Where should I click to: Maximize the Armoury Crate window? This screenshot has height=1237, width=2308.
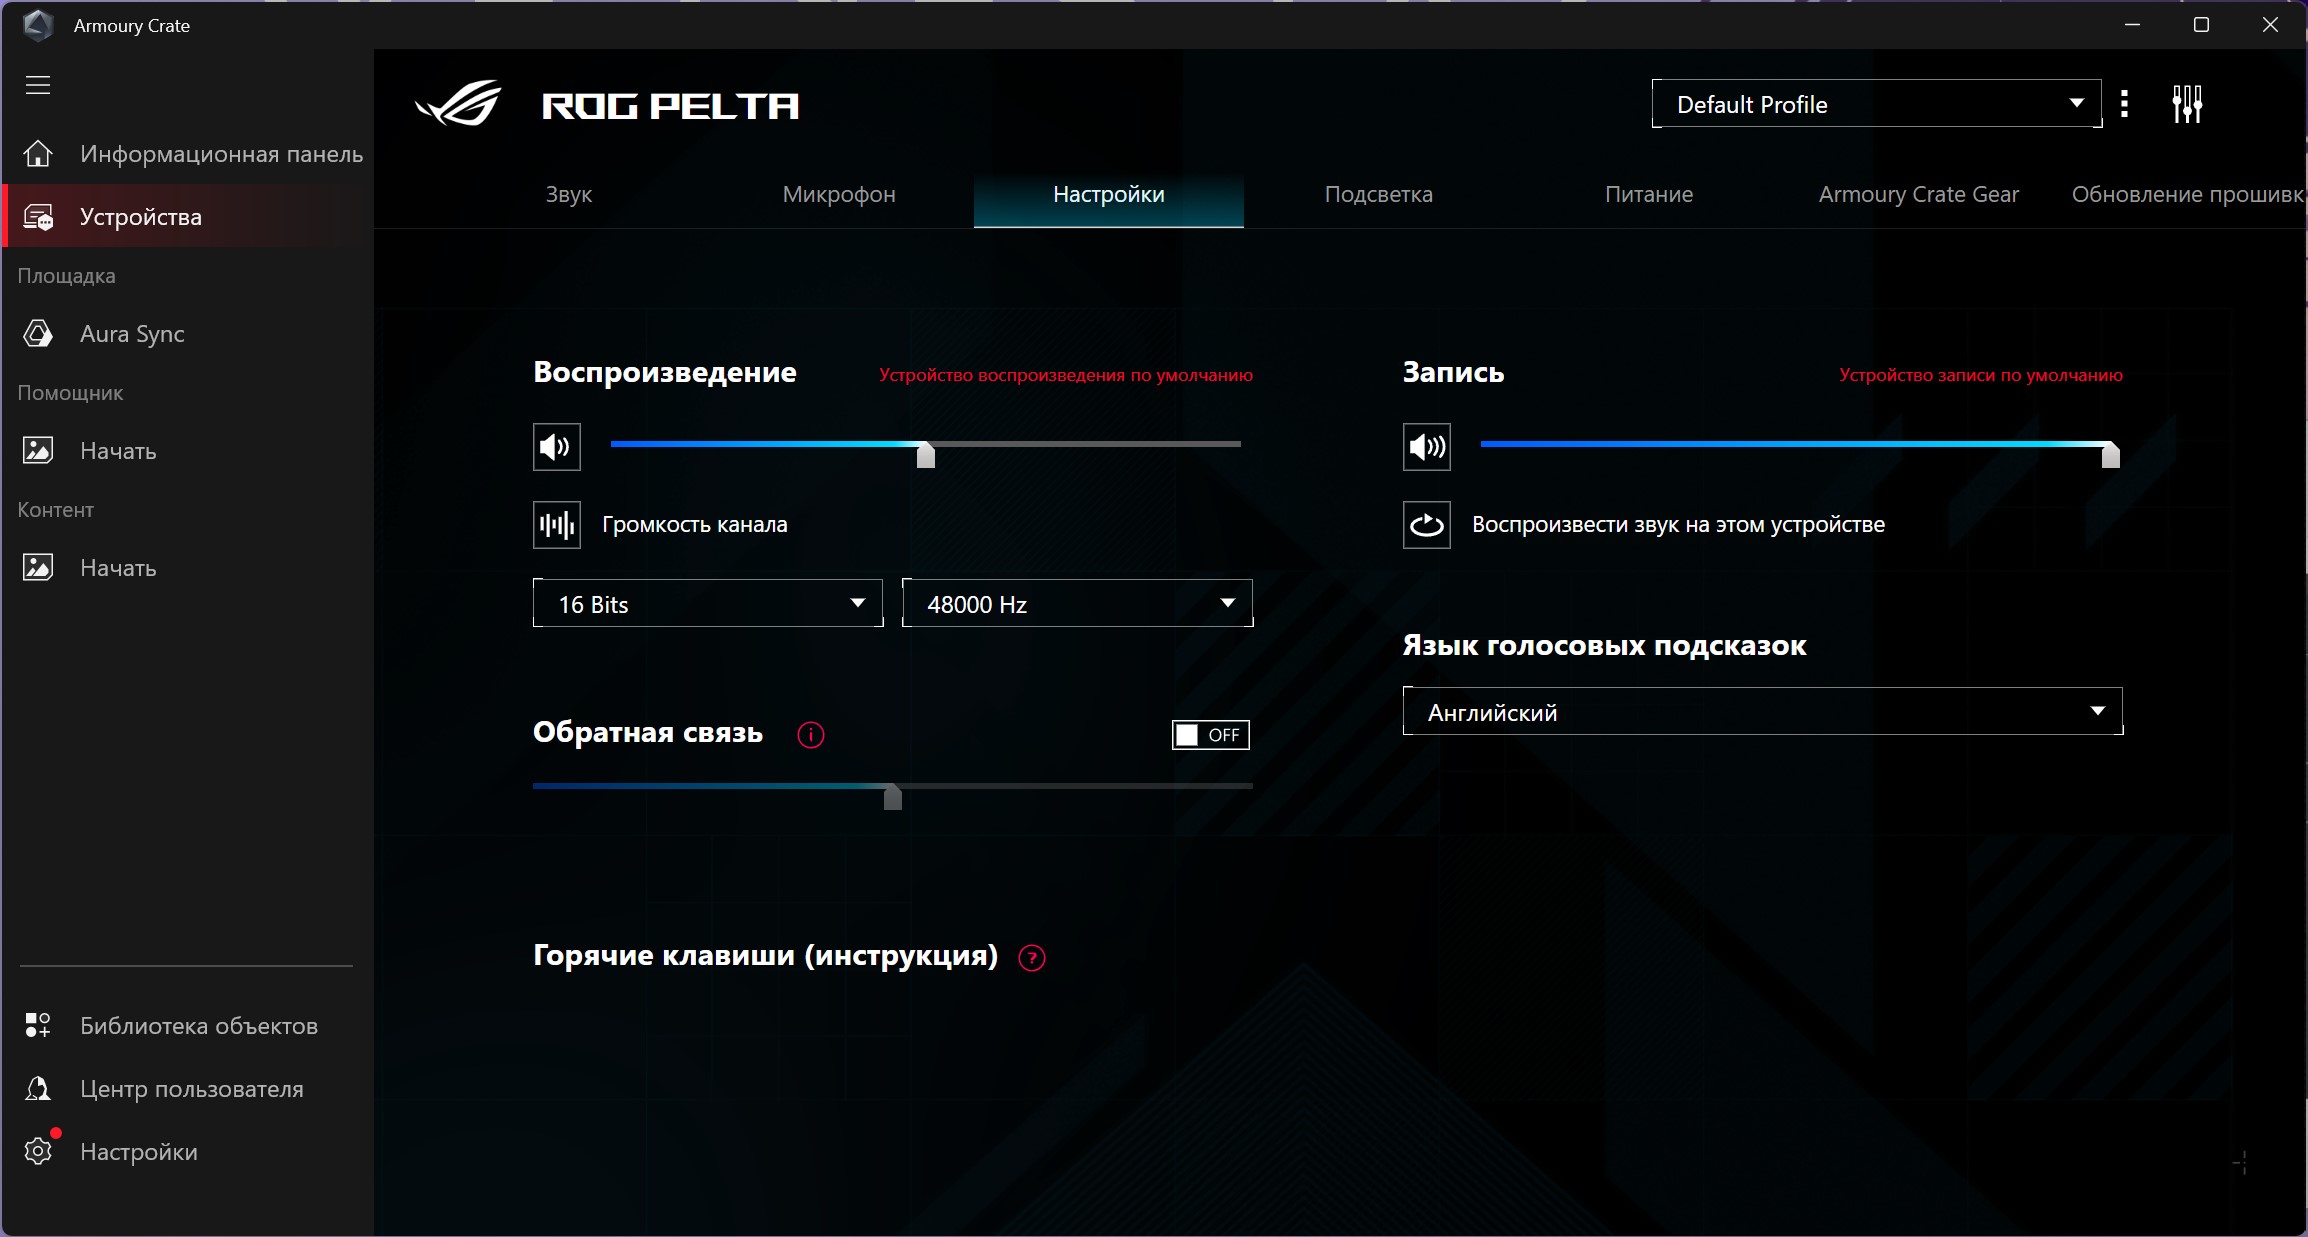click(2201, 25)
